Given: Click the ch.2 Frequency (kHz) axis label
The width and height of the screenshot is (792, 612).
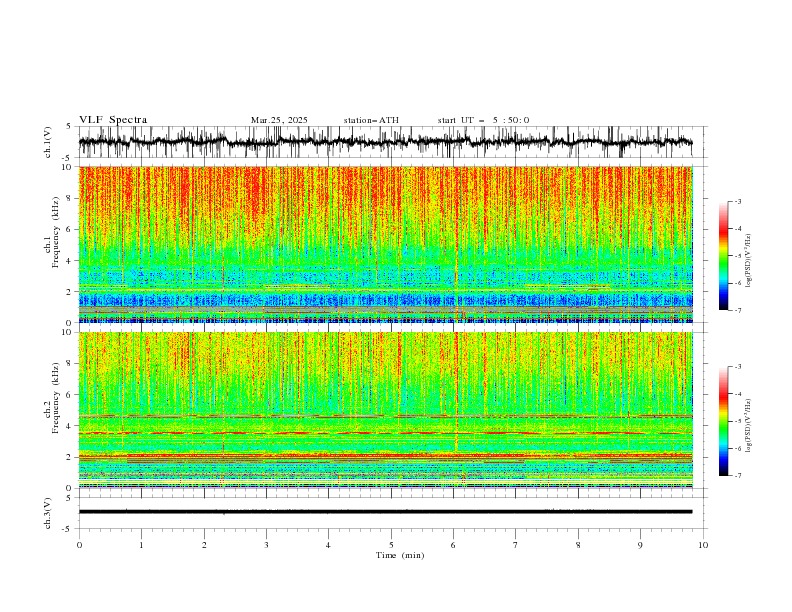Looking at the screenshot, I should [53, 410].
